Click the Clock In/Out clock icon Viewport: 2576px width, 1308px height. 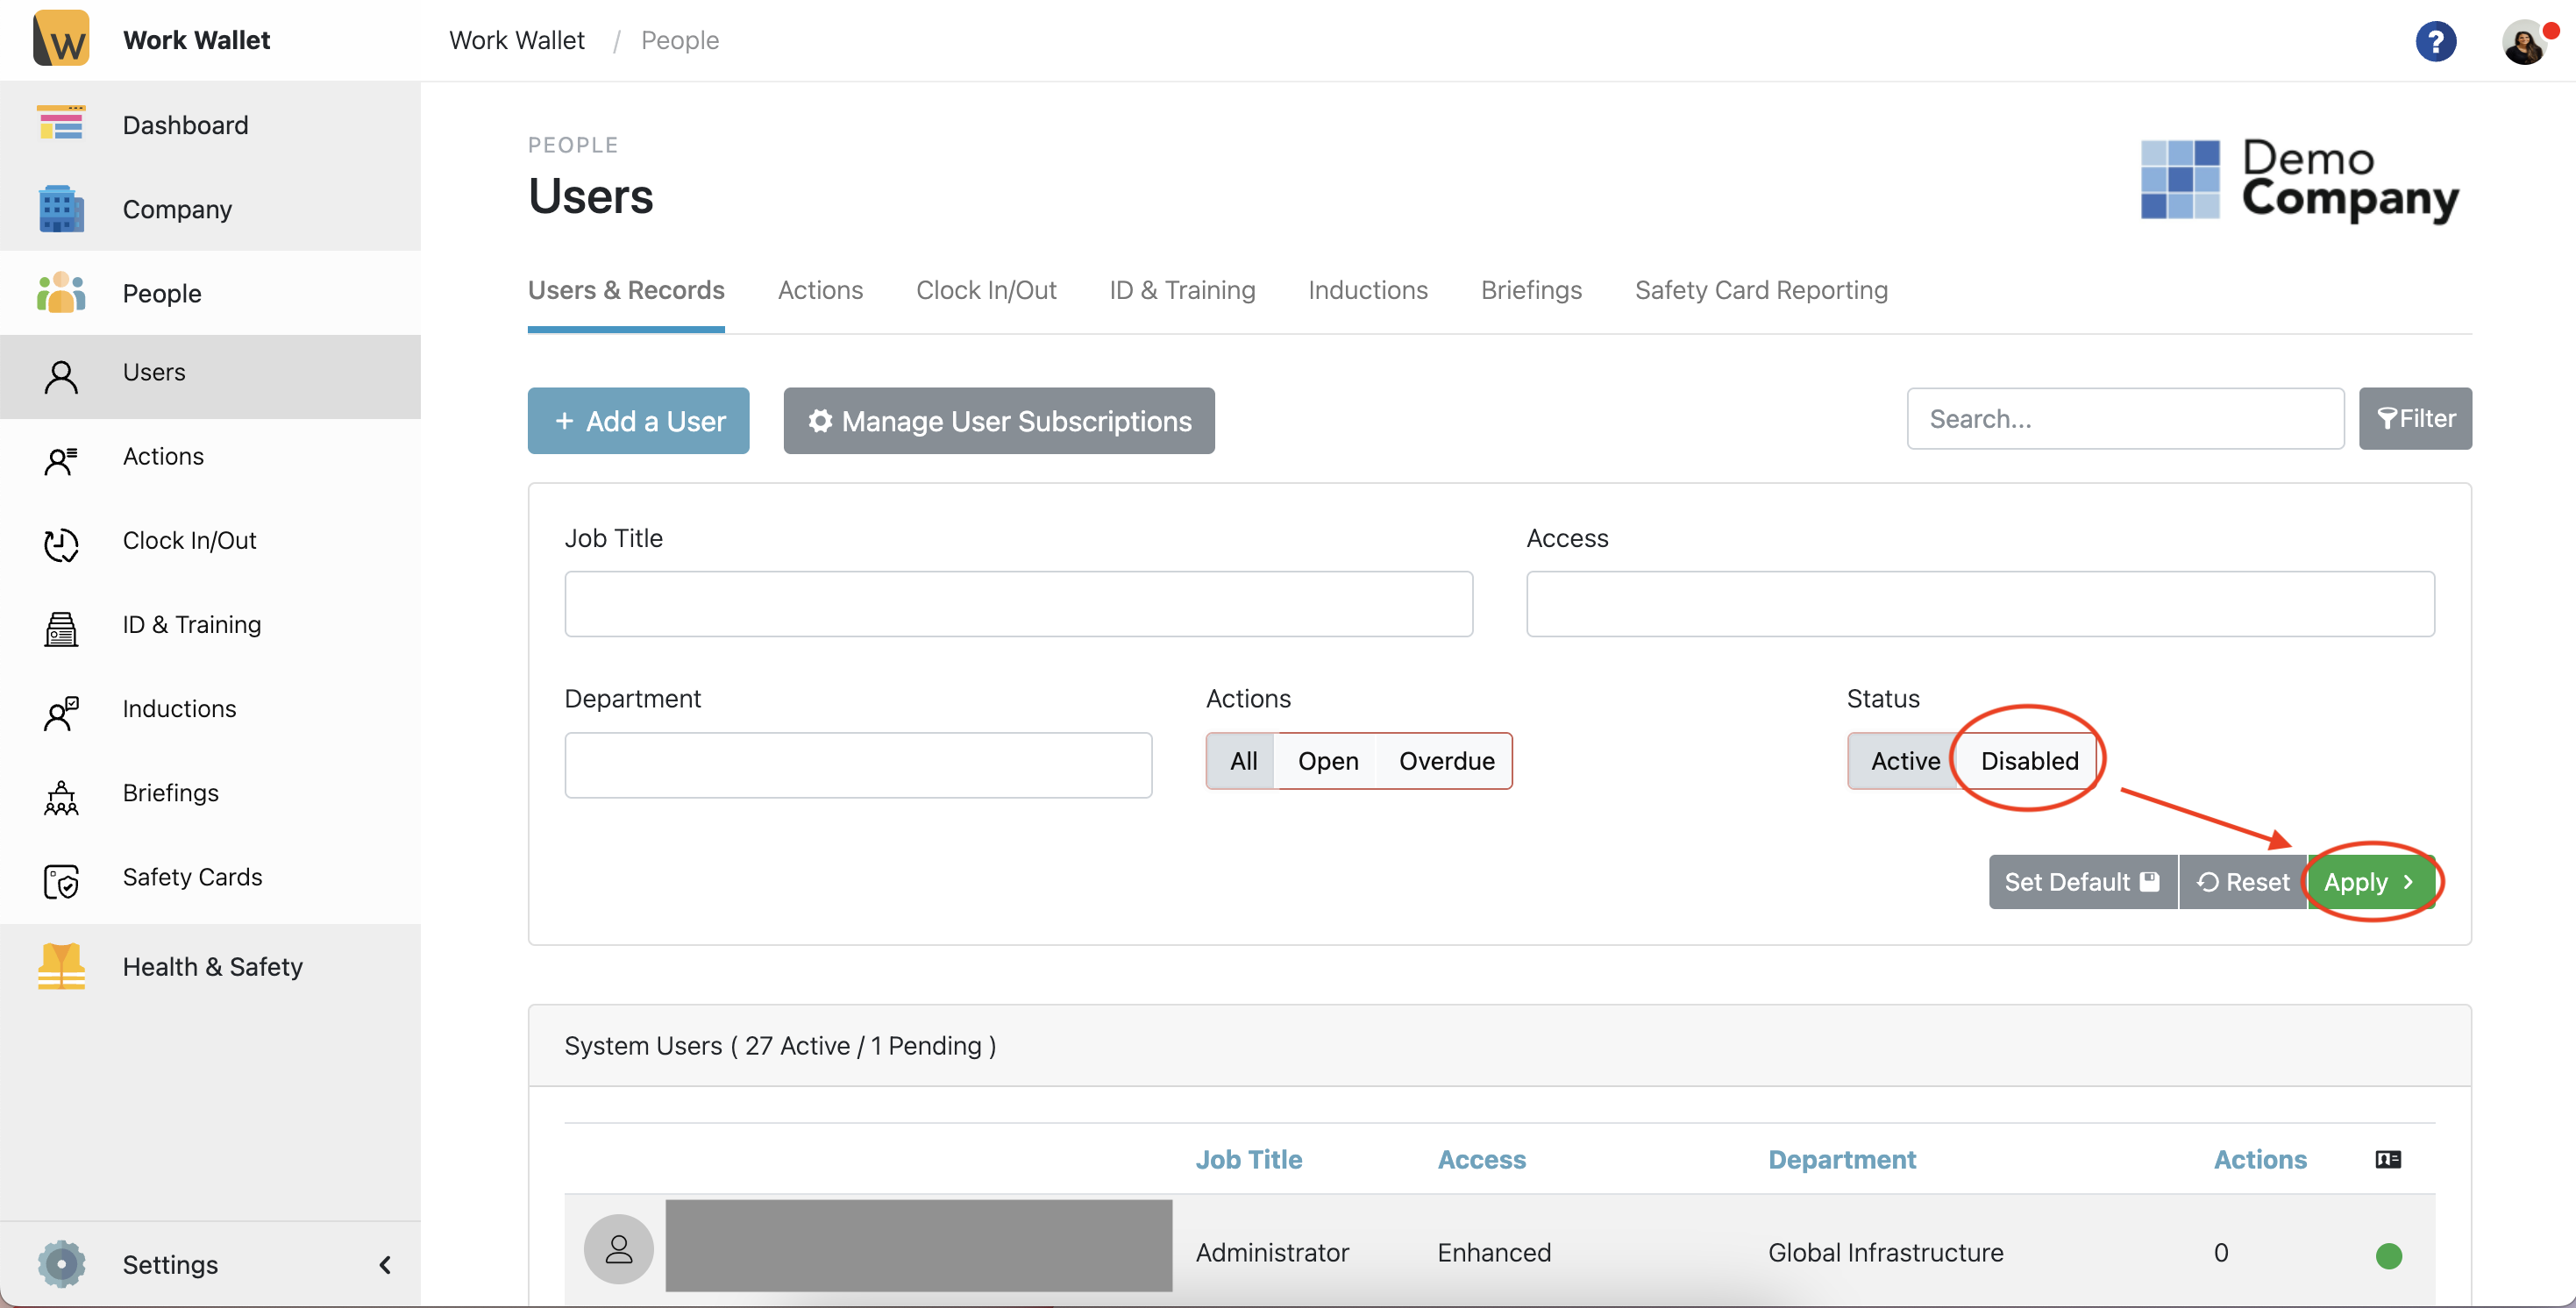pos(61,544)
